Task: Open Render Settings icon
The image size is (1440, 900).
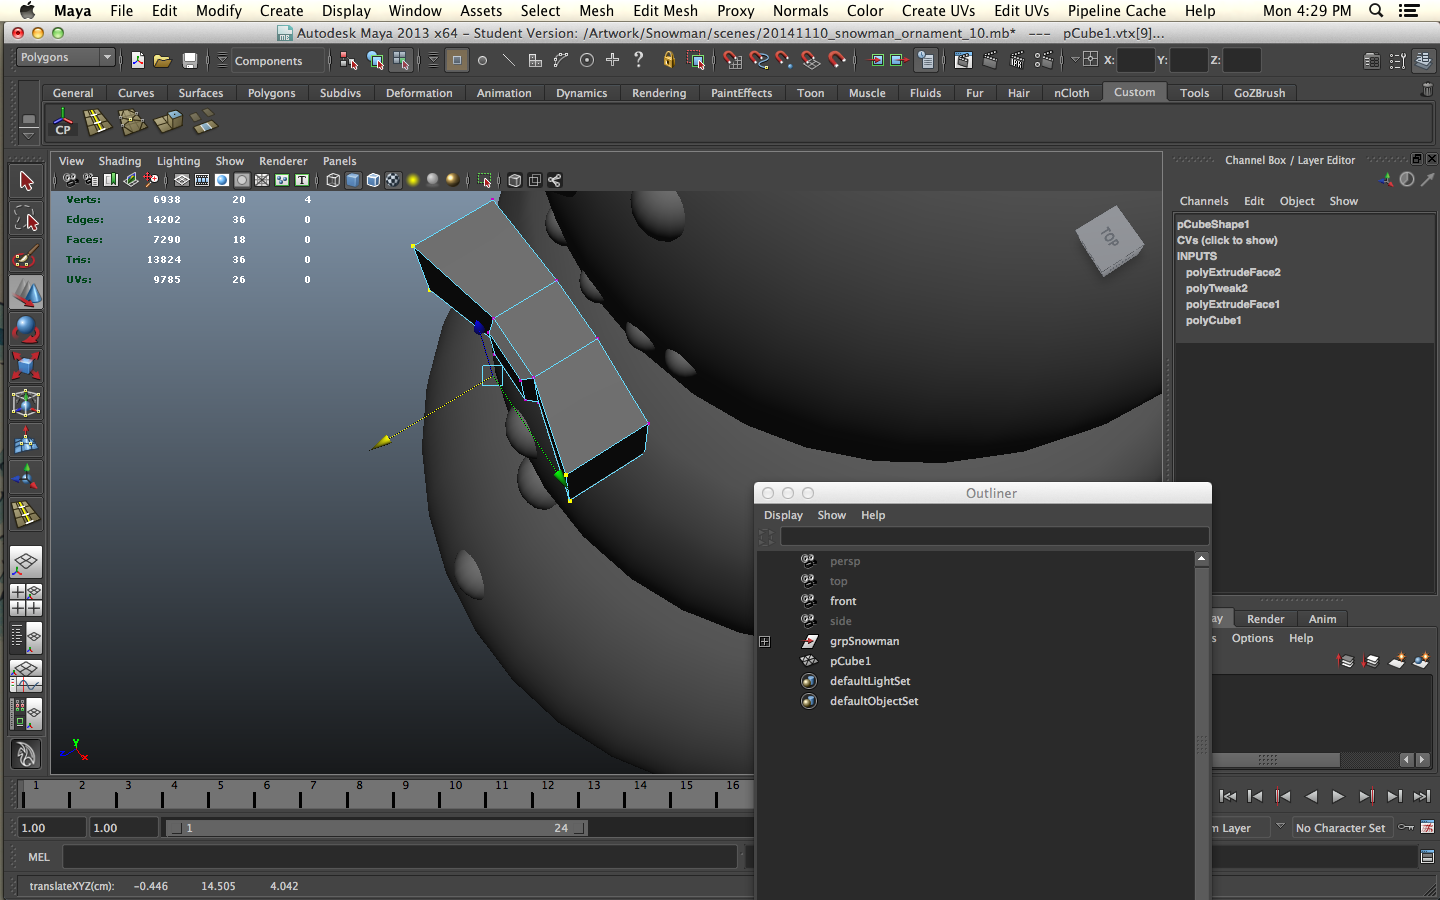Action: coord(1044,60)
